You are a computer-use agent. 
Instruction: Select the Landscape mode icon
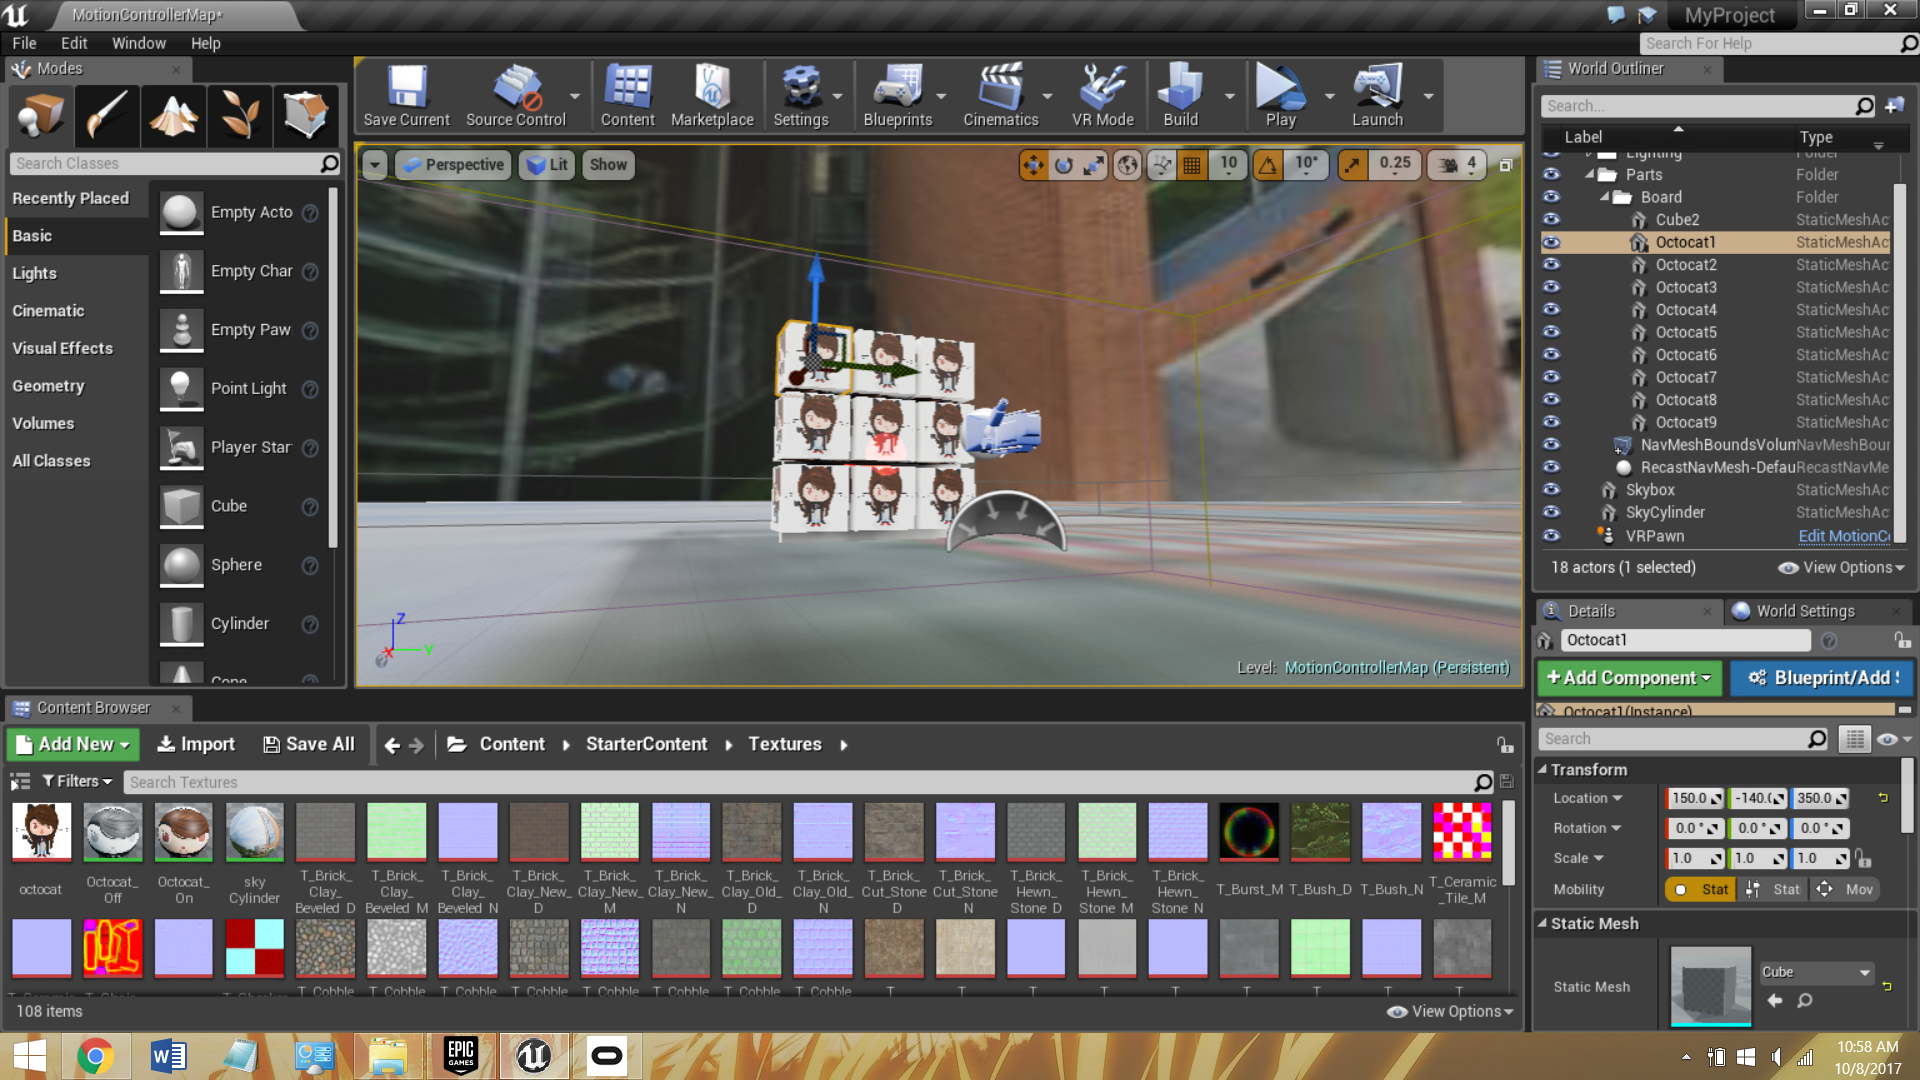click(x=174, y=114)
